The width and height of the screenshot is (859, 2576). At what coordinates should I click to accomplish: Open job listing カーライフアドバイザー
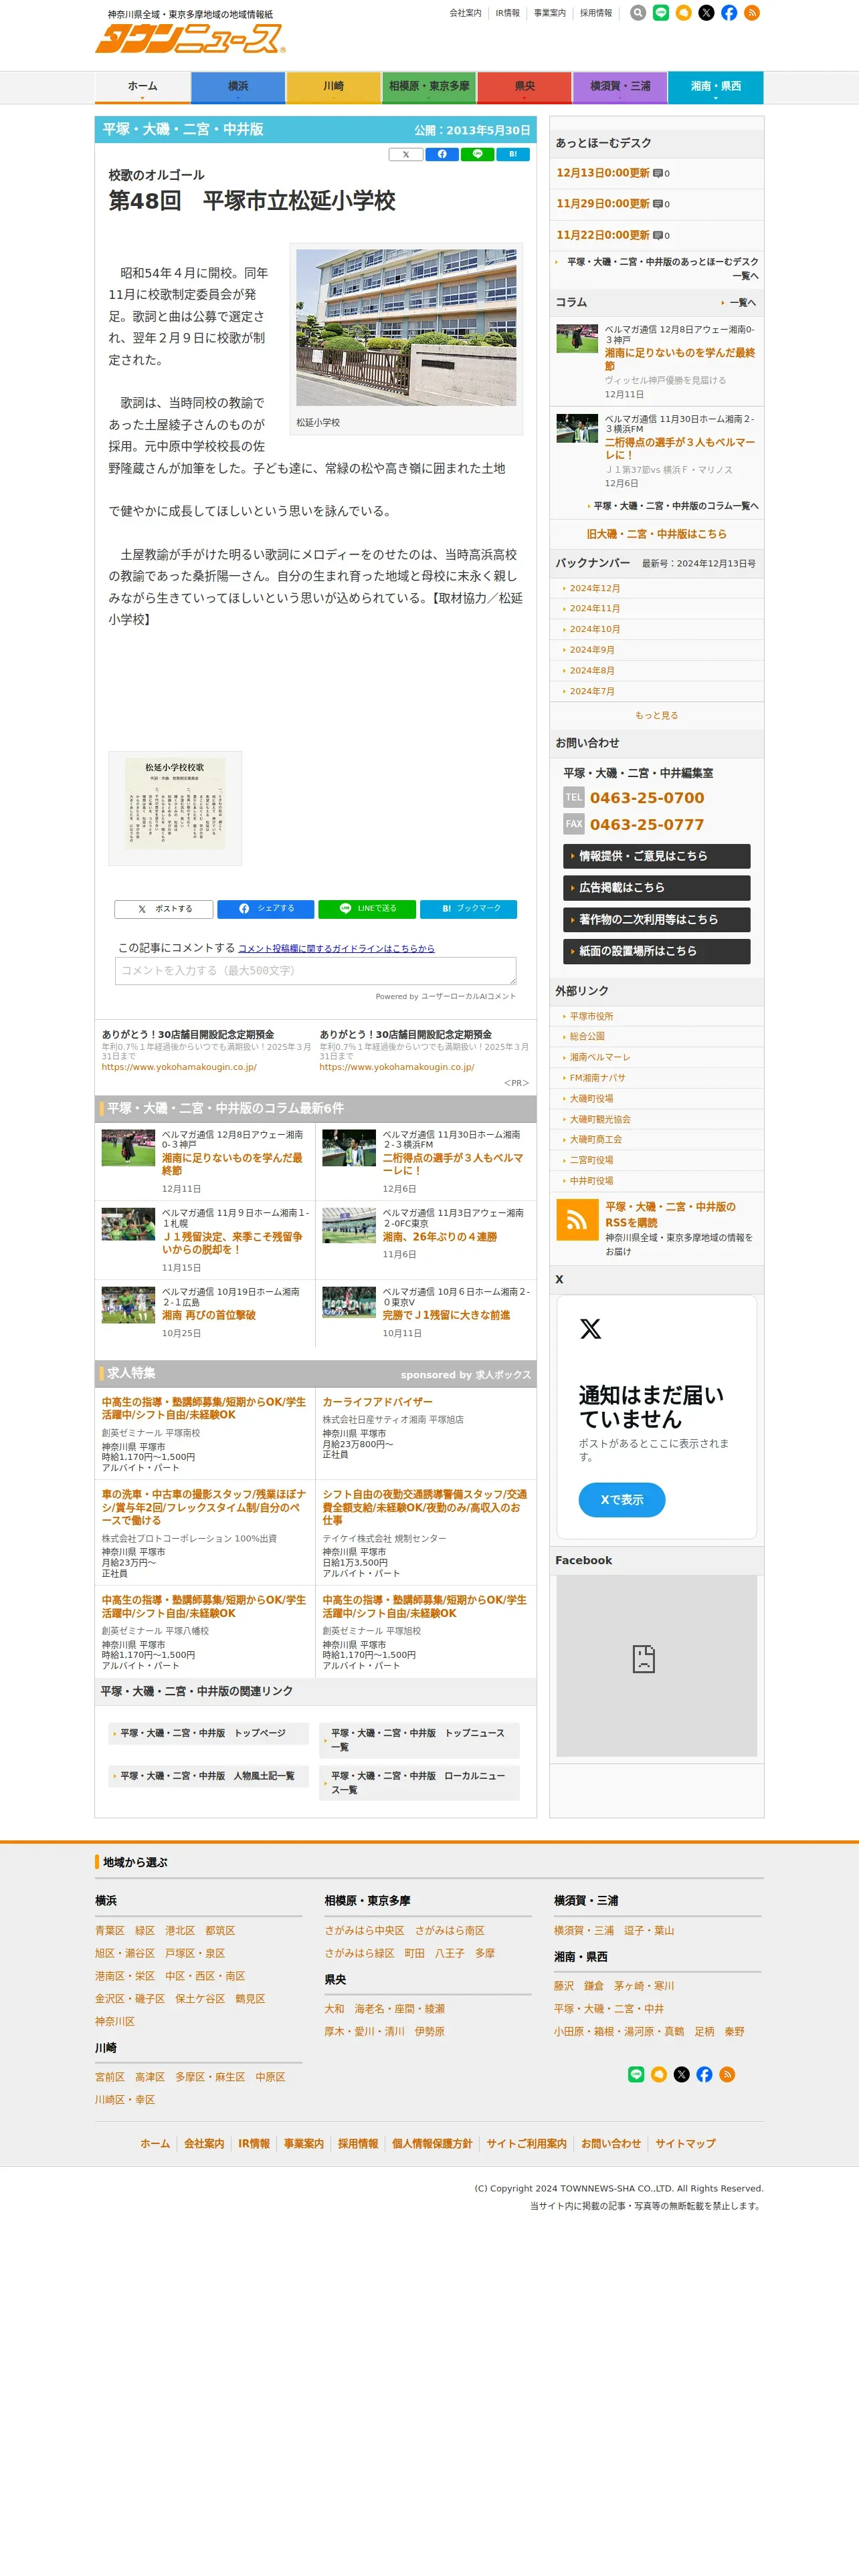click(377, 1402)
